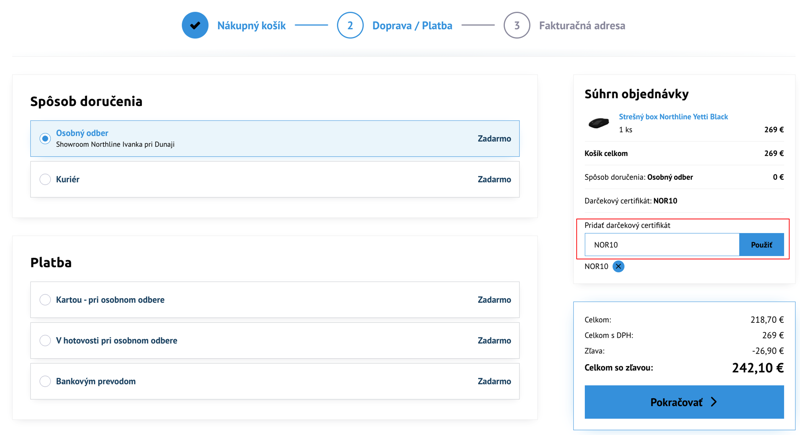800x435 pixels.
Task: Open the Doprava / Platba step
Action: tap(412, 26)
